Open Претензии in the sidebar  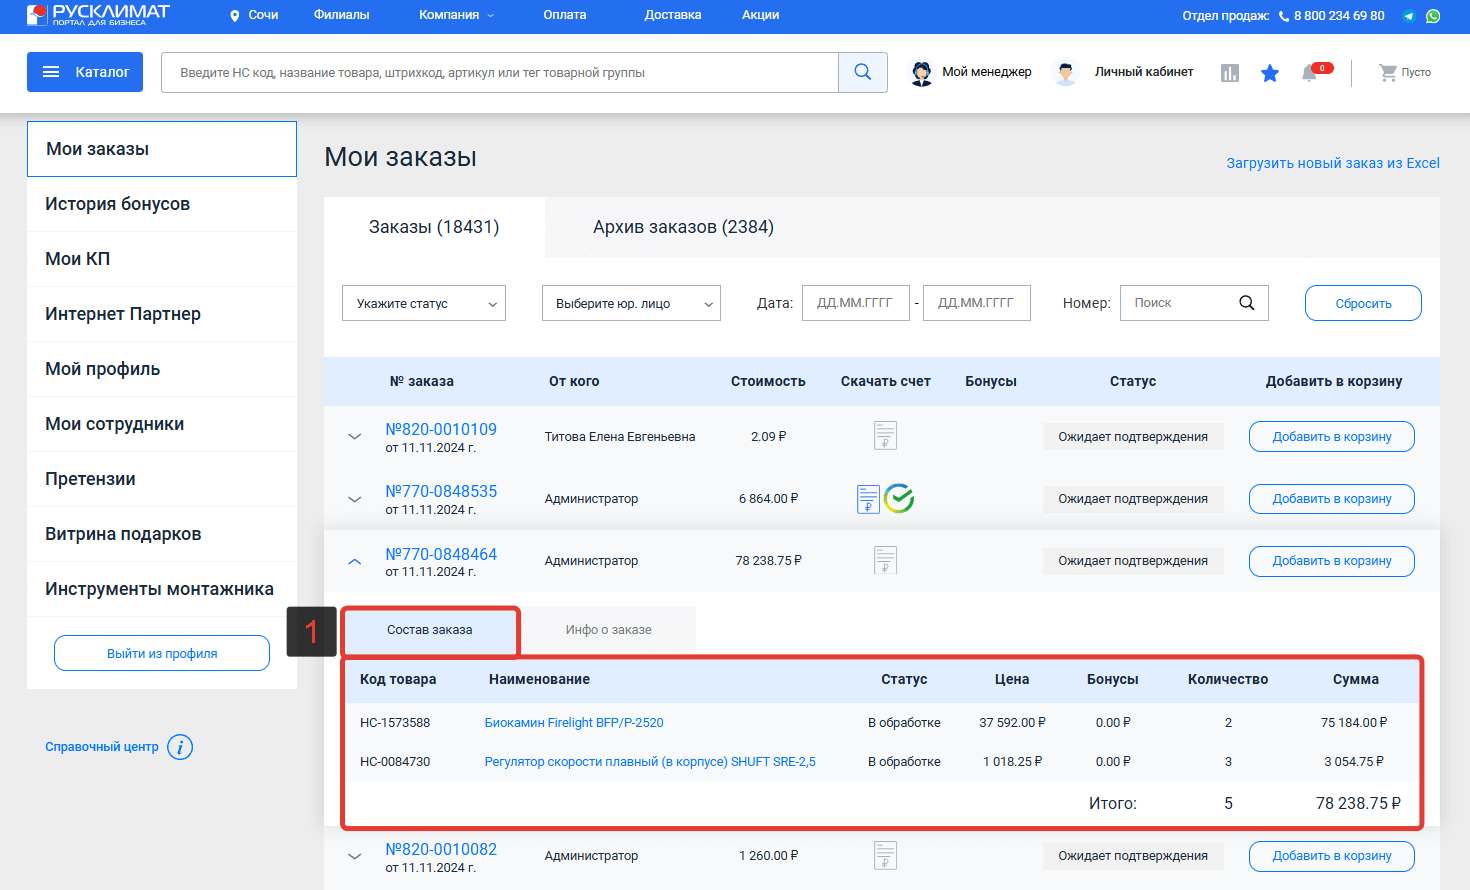click(162, 479)
